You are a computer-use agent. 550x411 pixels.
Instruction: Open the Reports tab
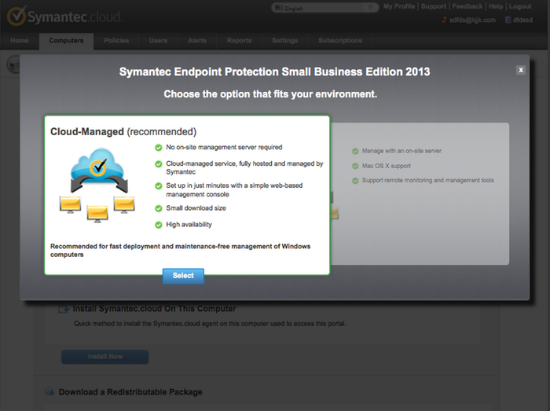[239, 41]
